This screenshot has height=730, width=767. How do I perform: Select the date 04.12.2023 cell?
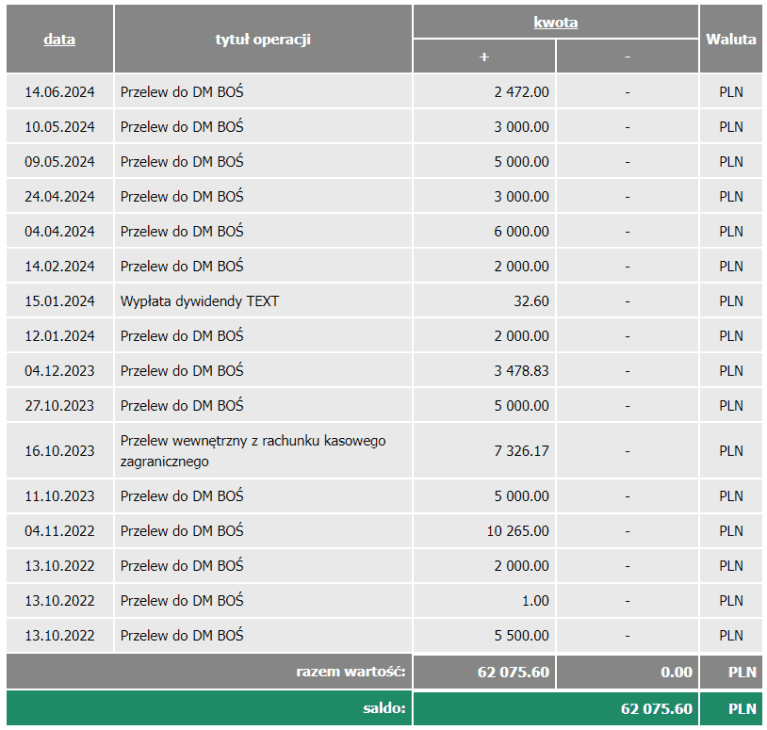coord(60,371)
